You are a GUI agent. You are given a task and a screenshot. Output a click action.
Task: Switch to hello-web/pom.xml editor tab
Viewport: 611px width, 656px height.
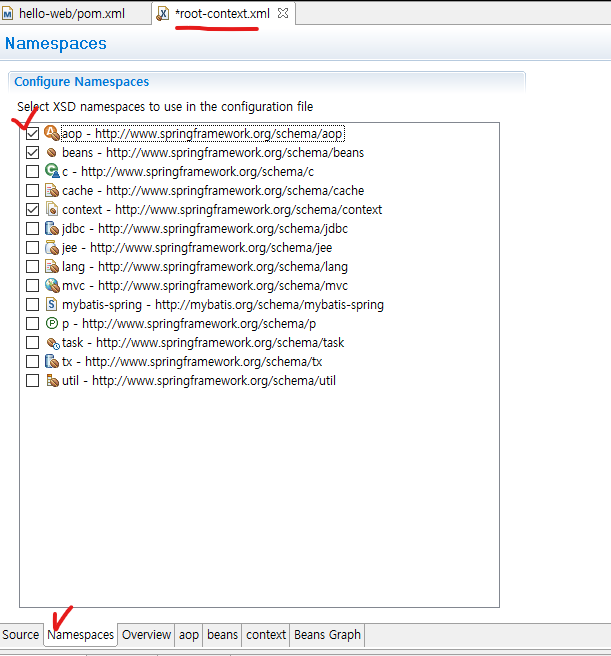coord(71,13)
